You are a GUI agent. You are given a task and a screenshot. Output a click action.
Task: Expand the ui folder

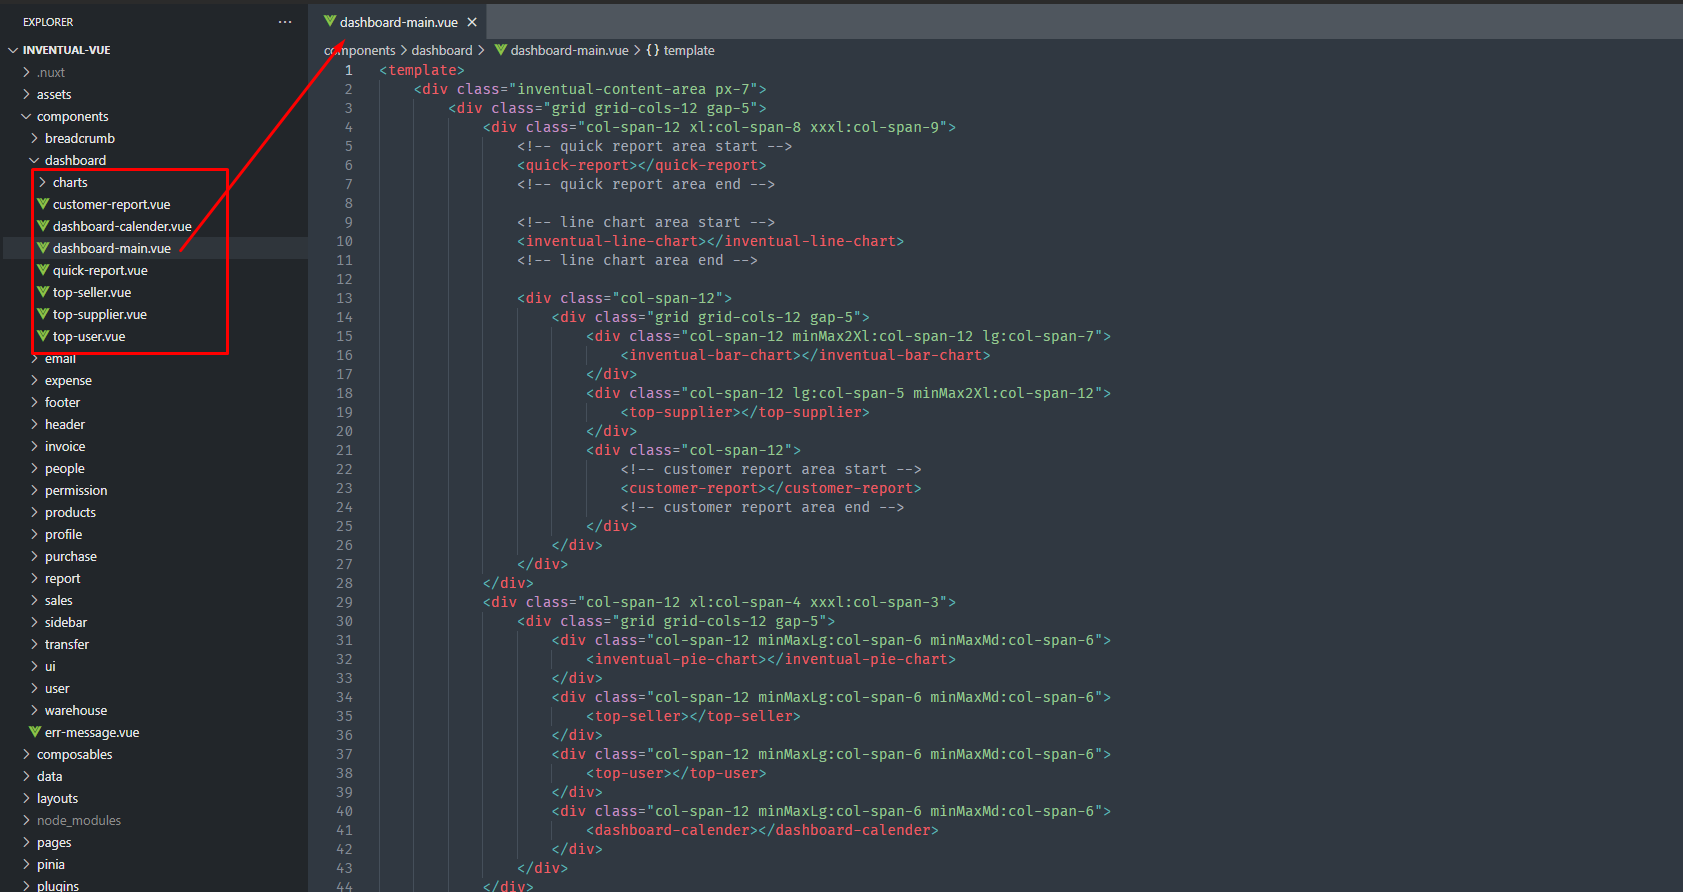pyautogui.click(x=35, y=666)
